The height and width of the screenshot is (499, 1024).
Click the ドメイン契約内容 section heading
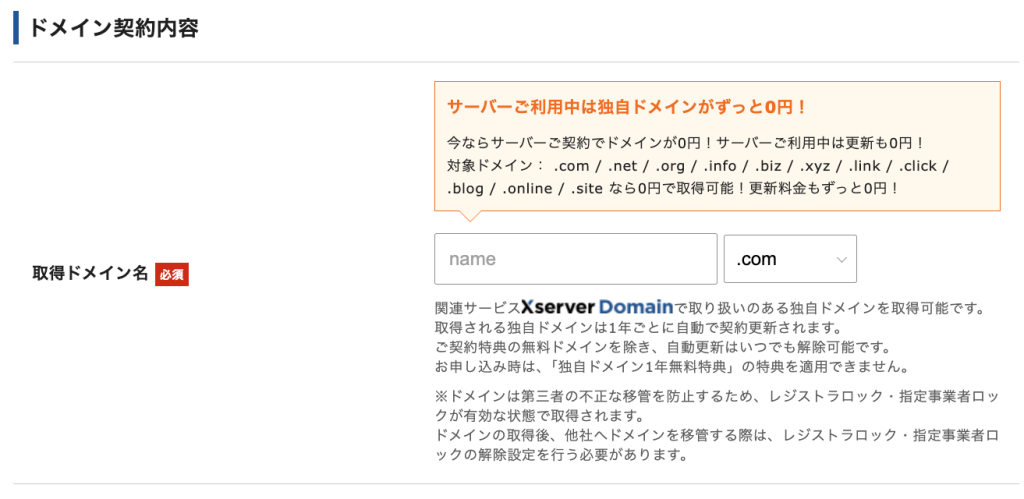[112, 28]
